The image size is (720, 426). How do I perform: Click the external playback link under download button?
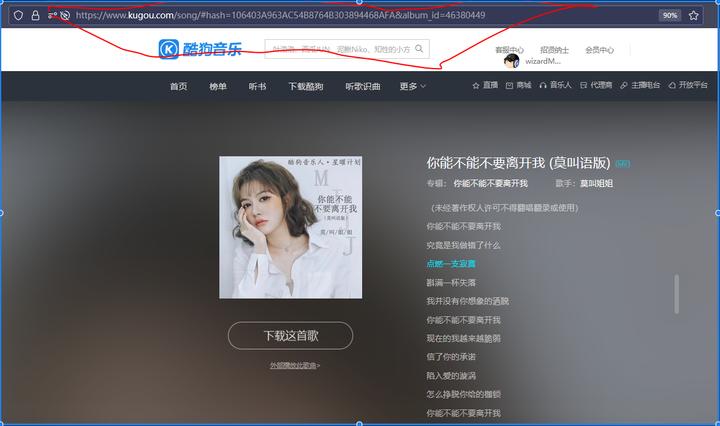tap(295, 365)
